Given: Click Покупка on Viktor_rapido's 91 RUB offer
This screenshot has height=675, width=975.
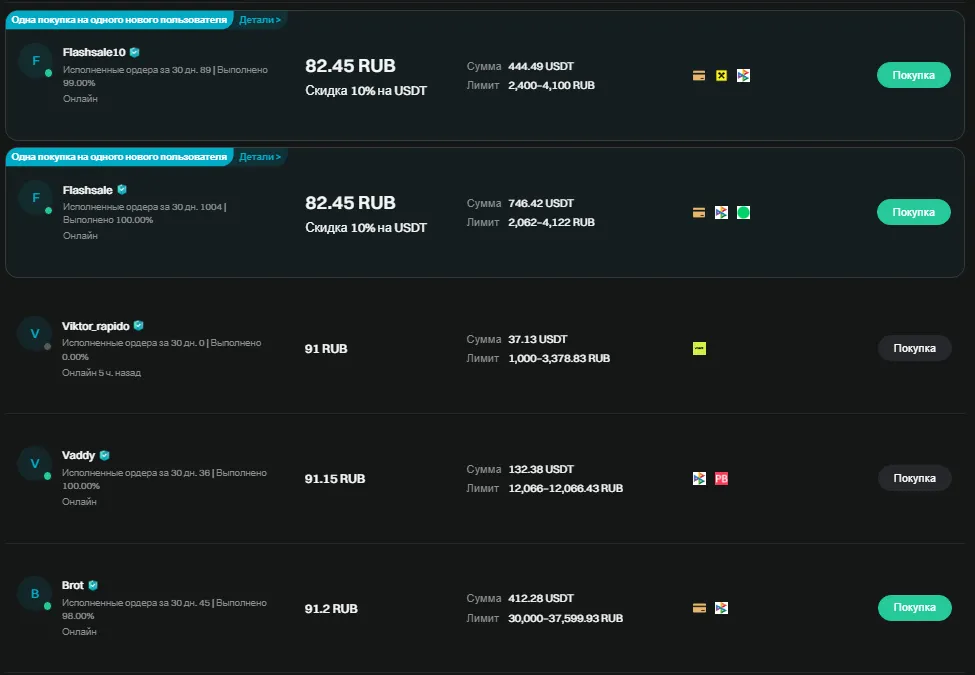Looking at the screenshot, I should coord(913,348).
